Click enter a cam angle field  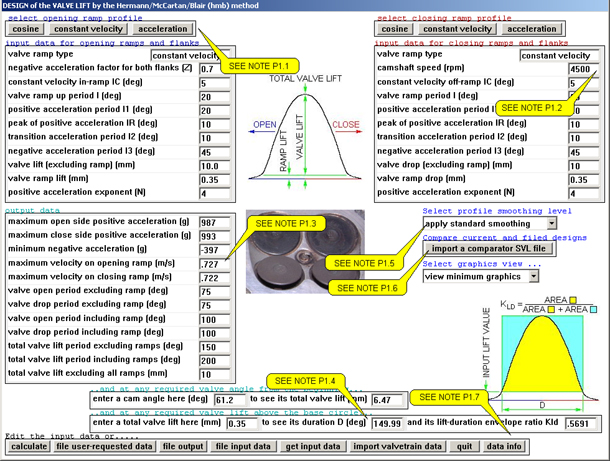click(230, 400)
